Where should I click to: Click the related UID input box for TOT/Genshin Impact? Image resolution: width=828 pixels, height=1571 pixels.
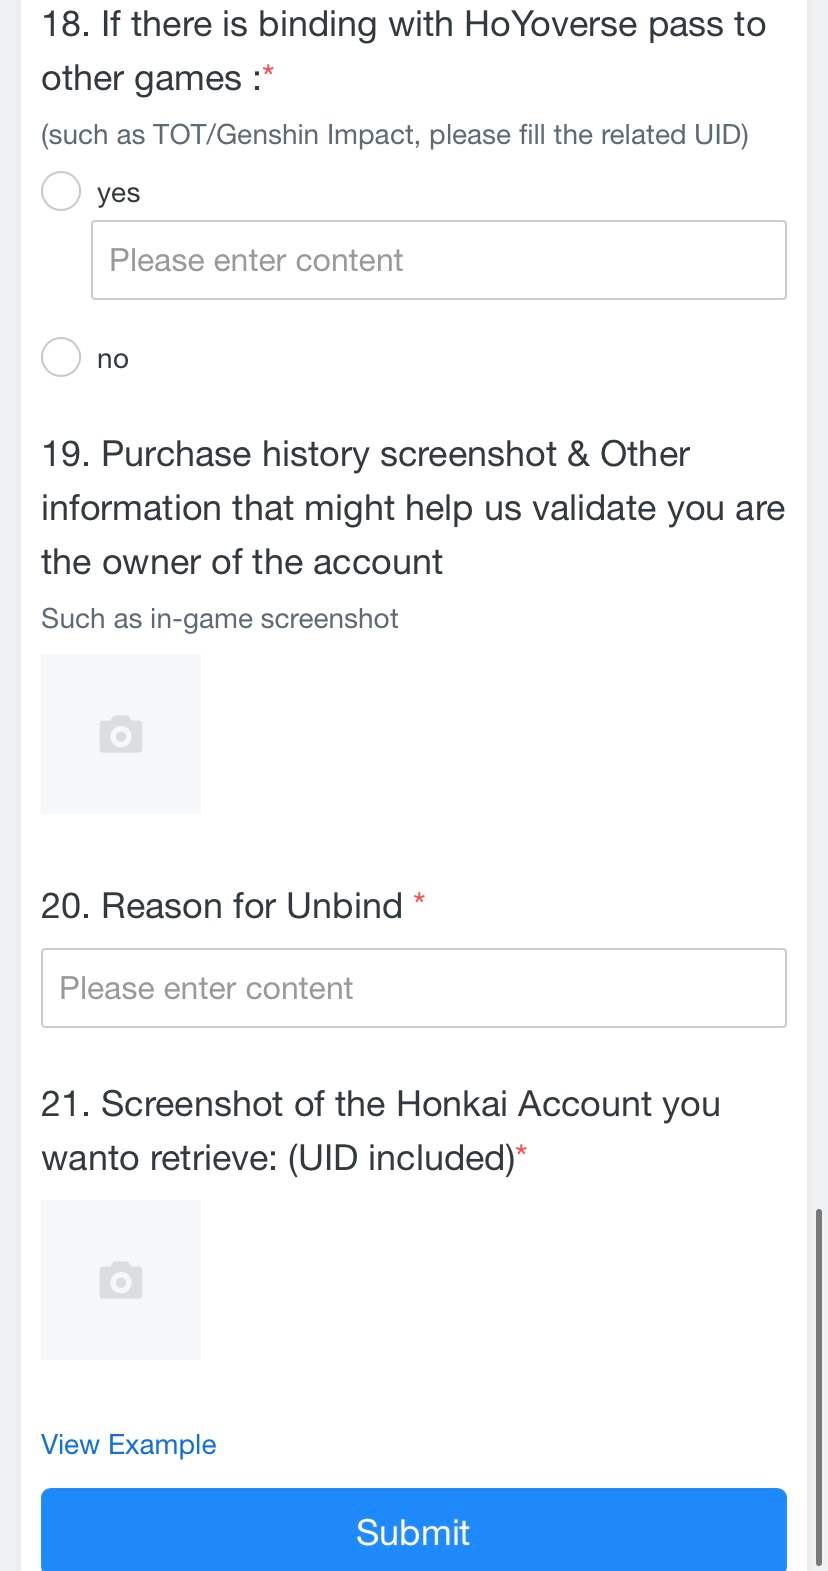(x=438, y=260)
